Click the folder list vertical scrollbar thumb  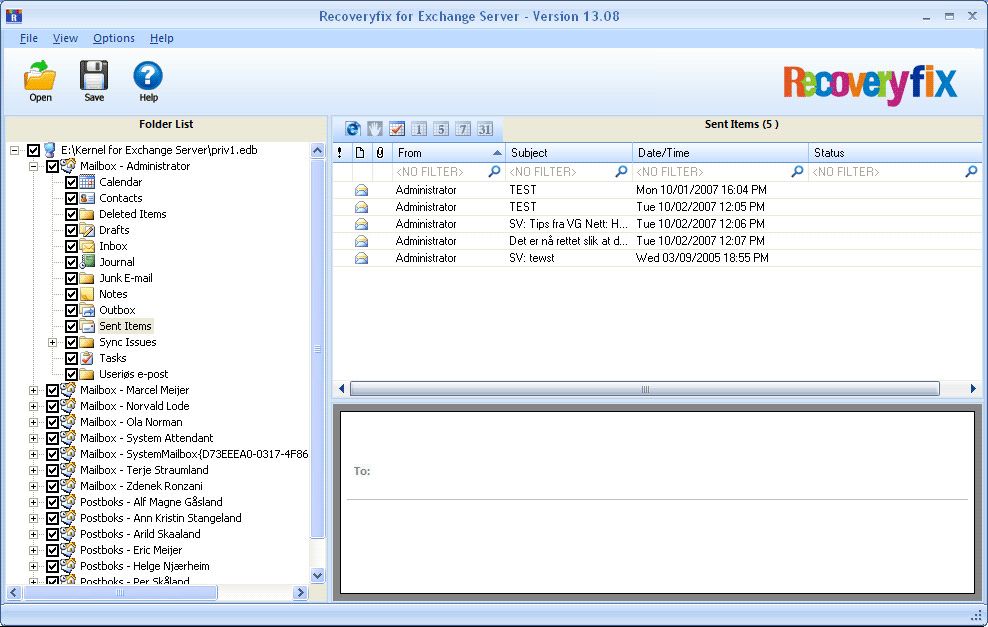[318, 349]
